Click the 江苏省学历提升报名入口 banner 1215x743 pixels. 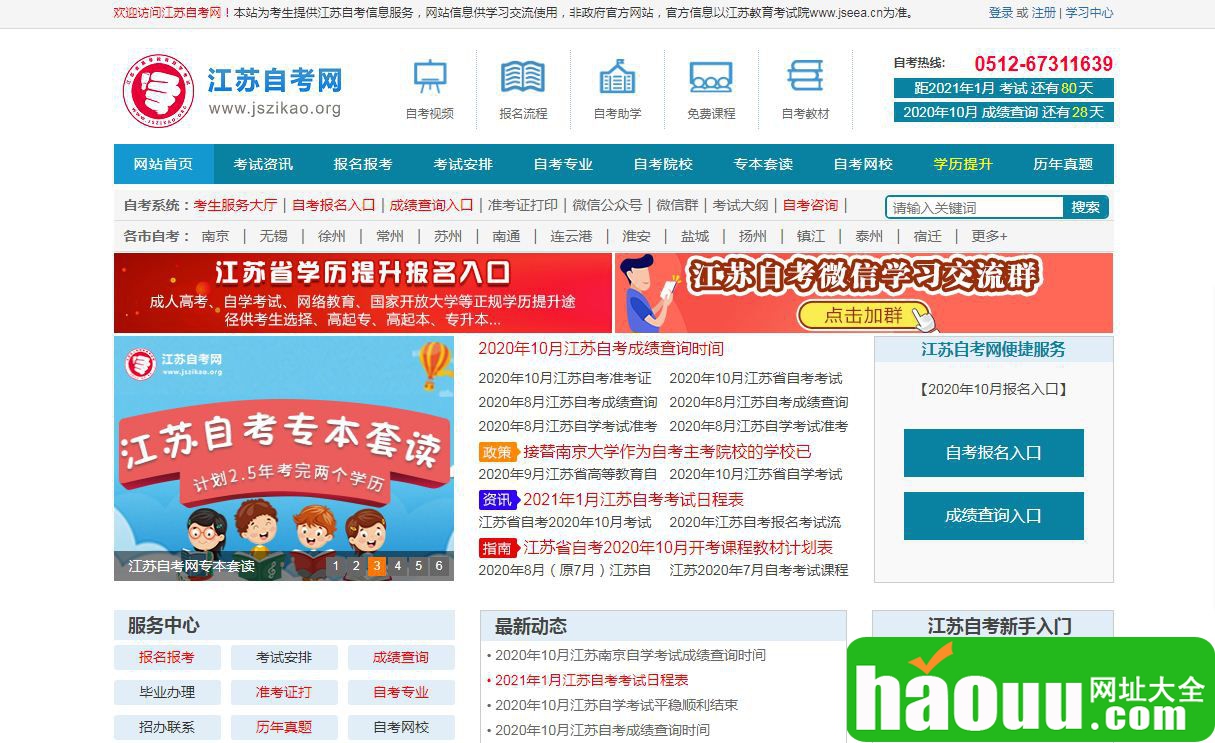[x=363, y=293]
